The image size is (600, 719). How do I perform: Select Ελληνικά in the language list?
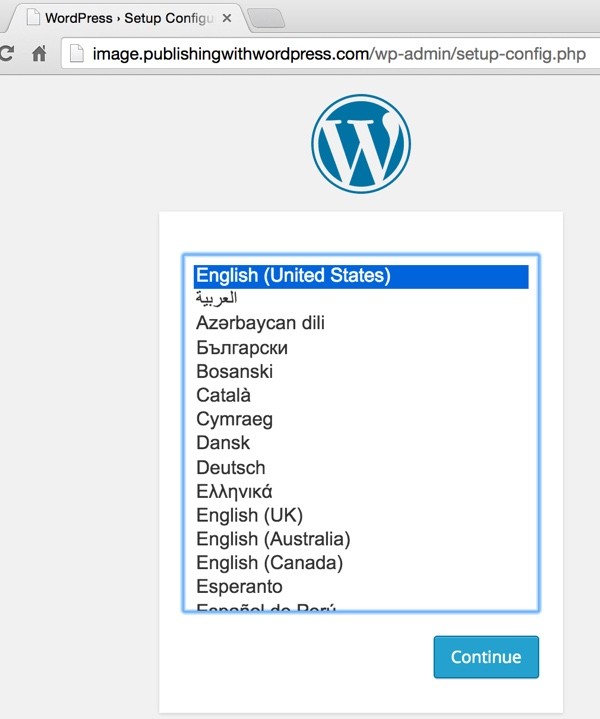pos(361,492)
